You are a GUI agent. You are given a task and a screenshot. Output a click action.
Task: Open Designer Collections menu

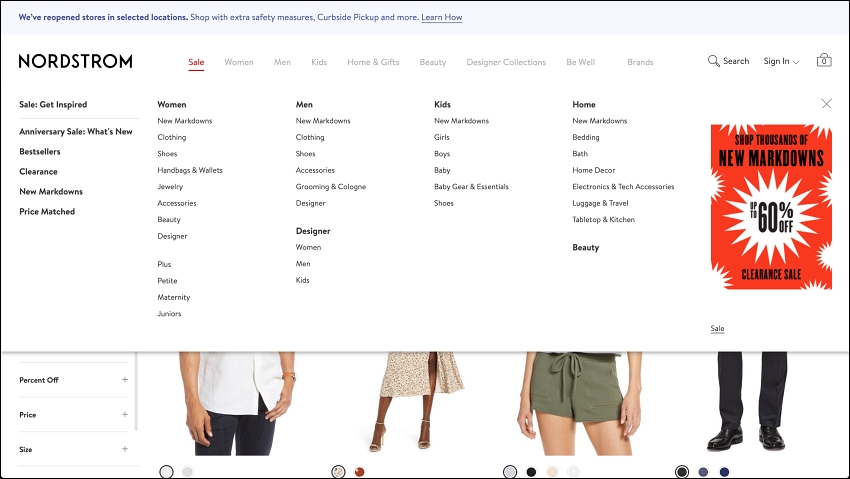point(506,62)
